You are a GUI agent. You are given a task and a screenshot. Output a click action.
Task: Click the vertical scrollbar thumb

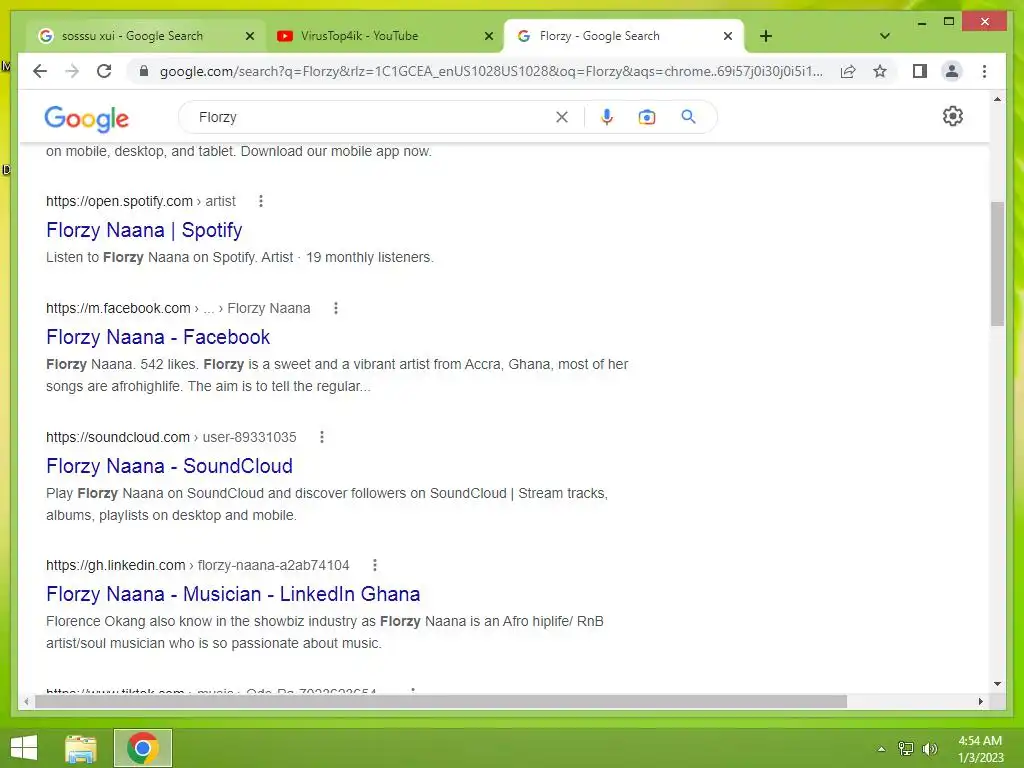coord(997,264)
